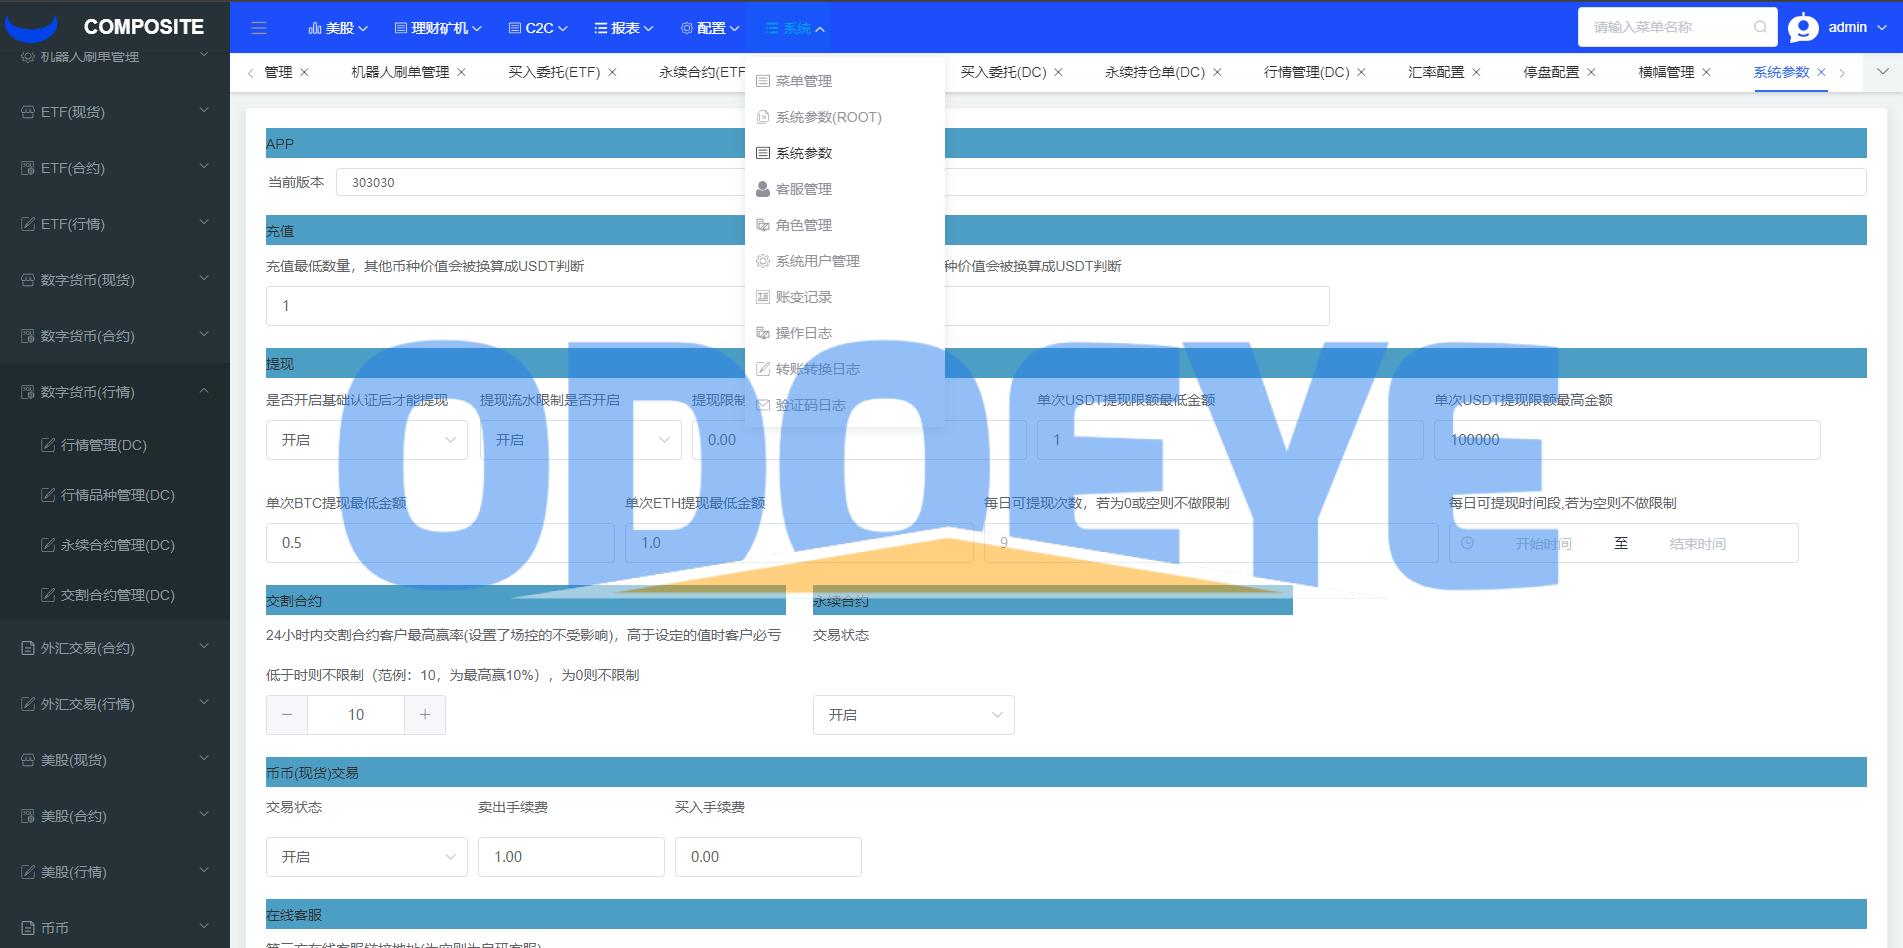Close the 停盘配置 tab
This screenshot has height=948, width=1903.
pyautogui.click(x=1591, y=72)
